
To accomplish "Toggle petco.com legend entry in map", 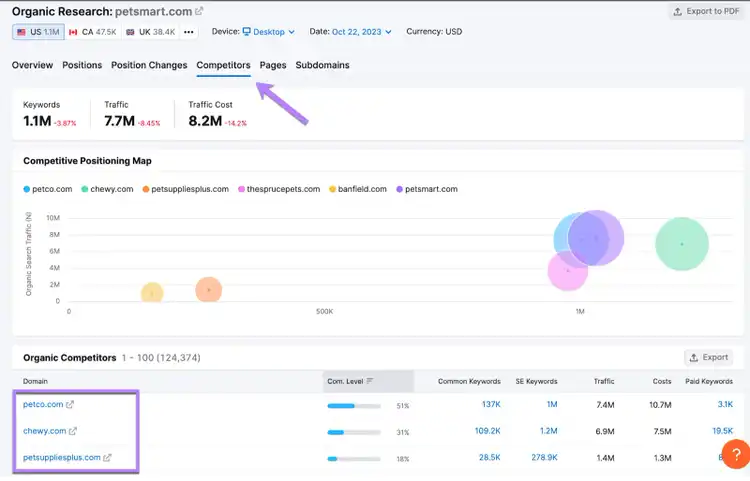I will 47,189.
